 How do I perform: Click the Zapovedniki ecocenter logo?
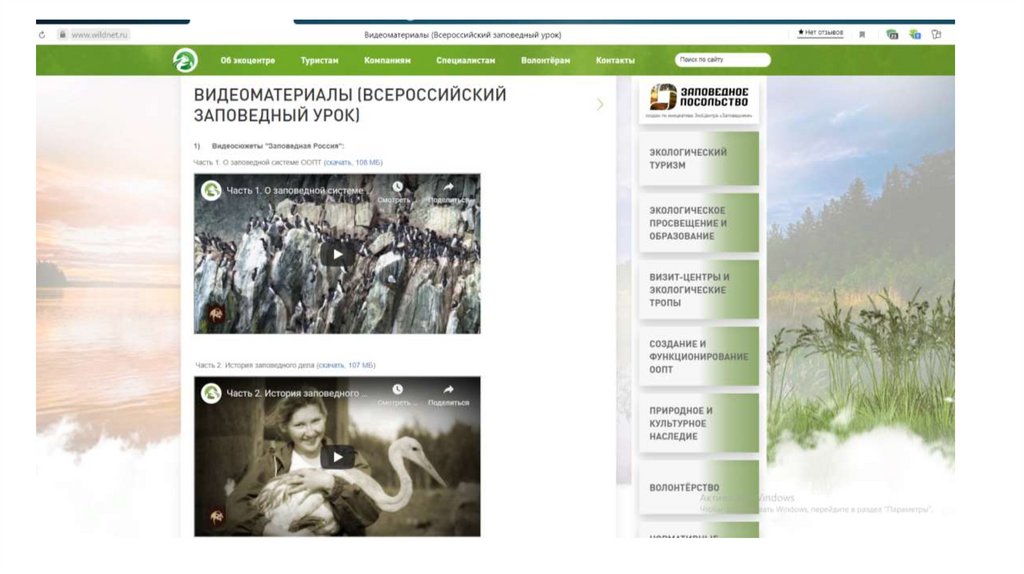pos(185,60)
